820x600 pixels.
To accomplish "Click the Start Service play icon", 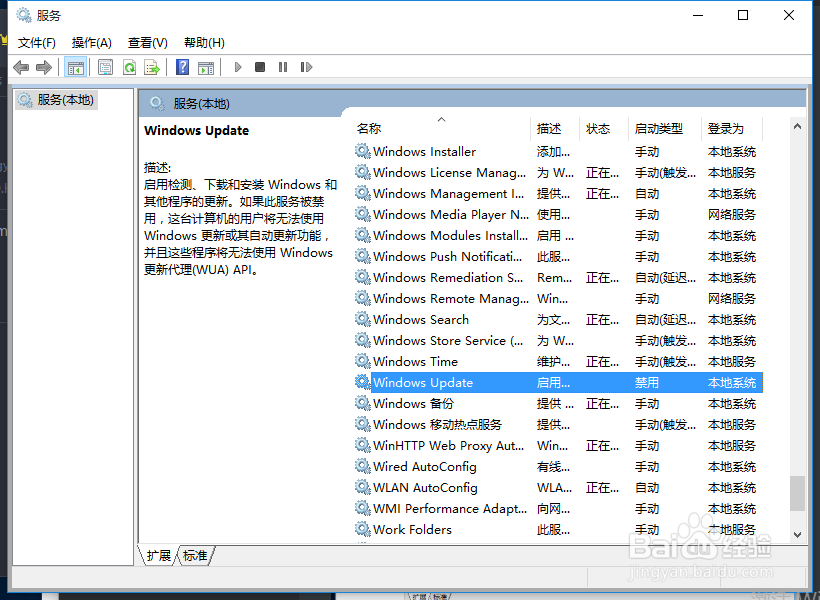I will 238,67.
